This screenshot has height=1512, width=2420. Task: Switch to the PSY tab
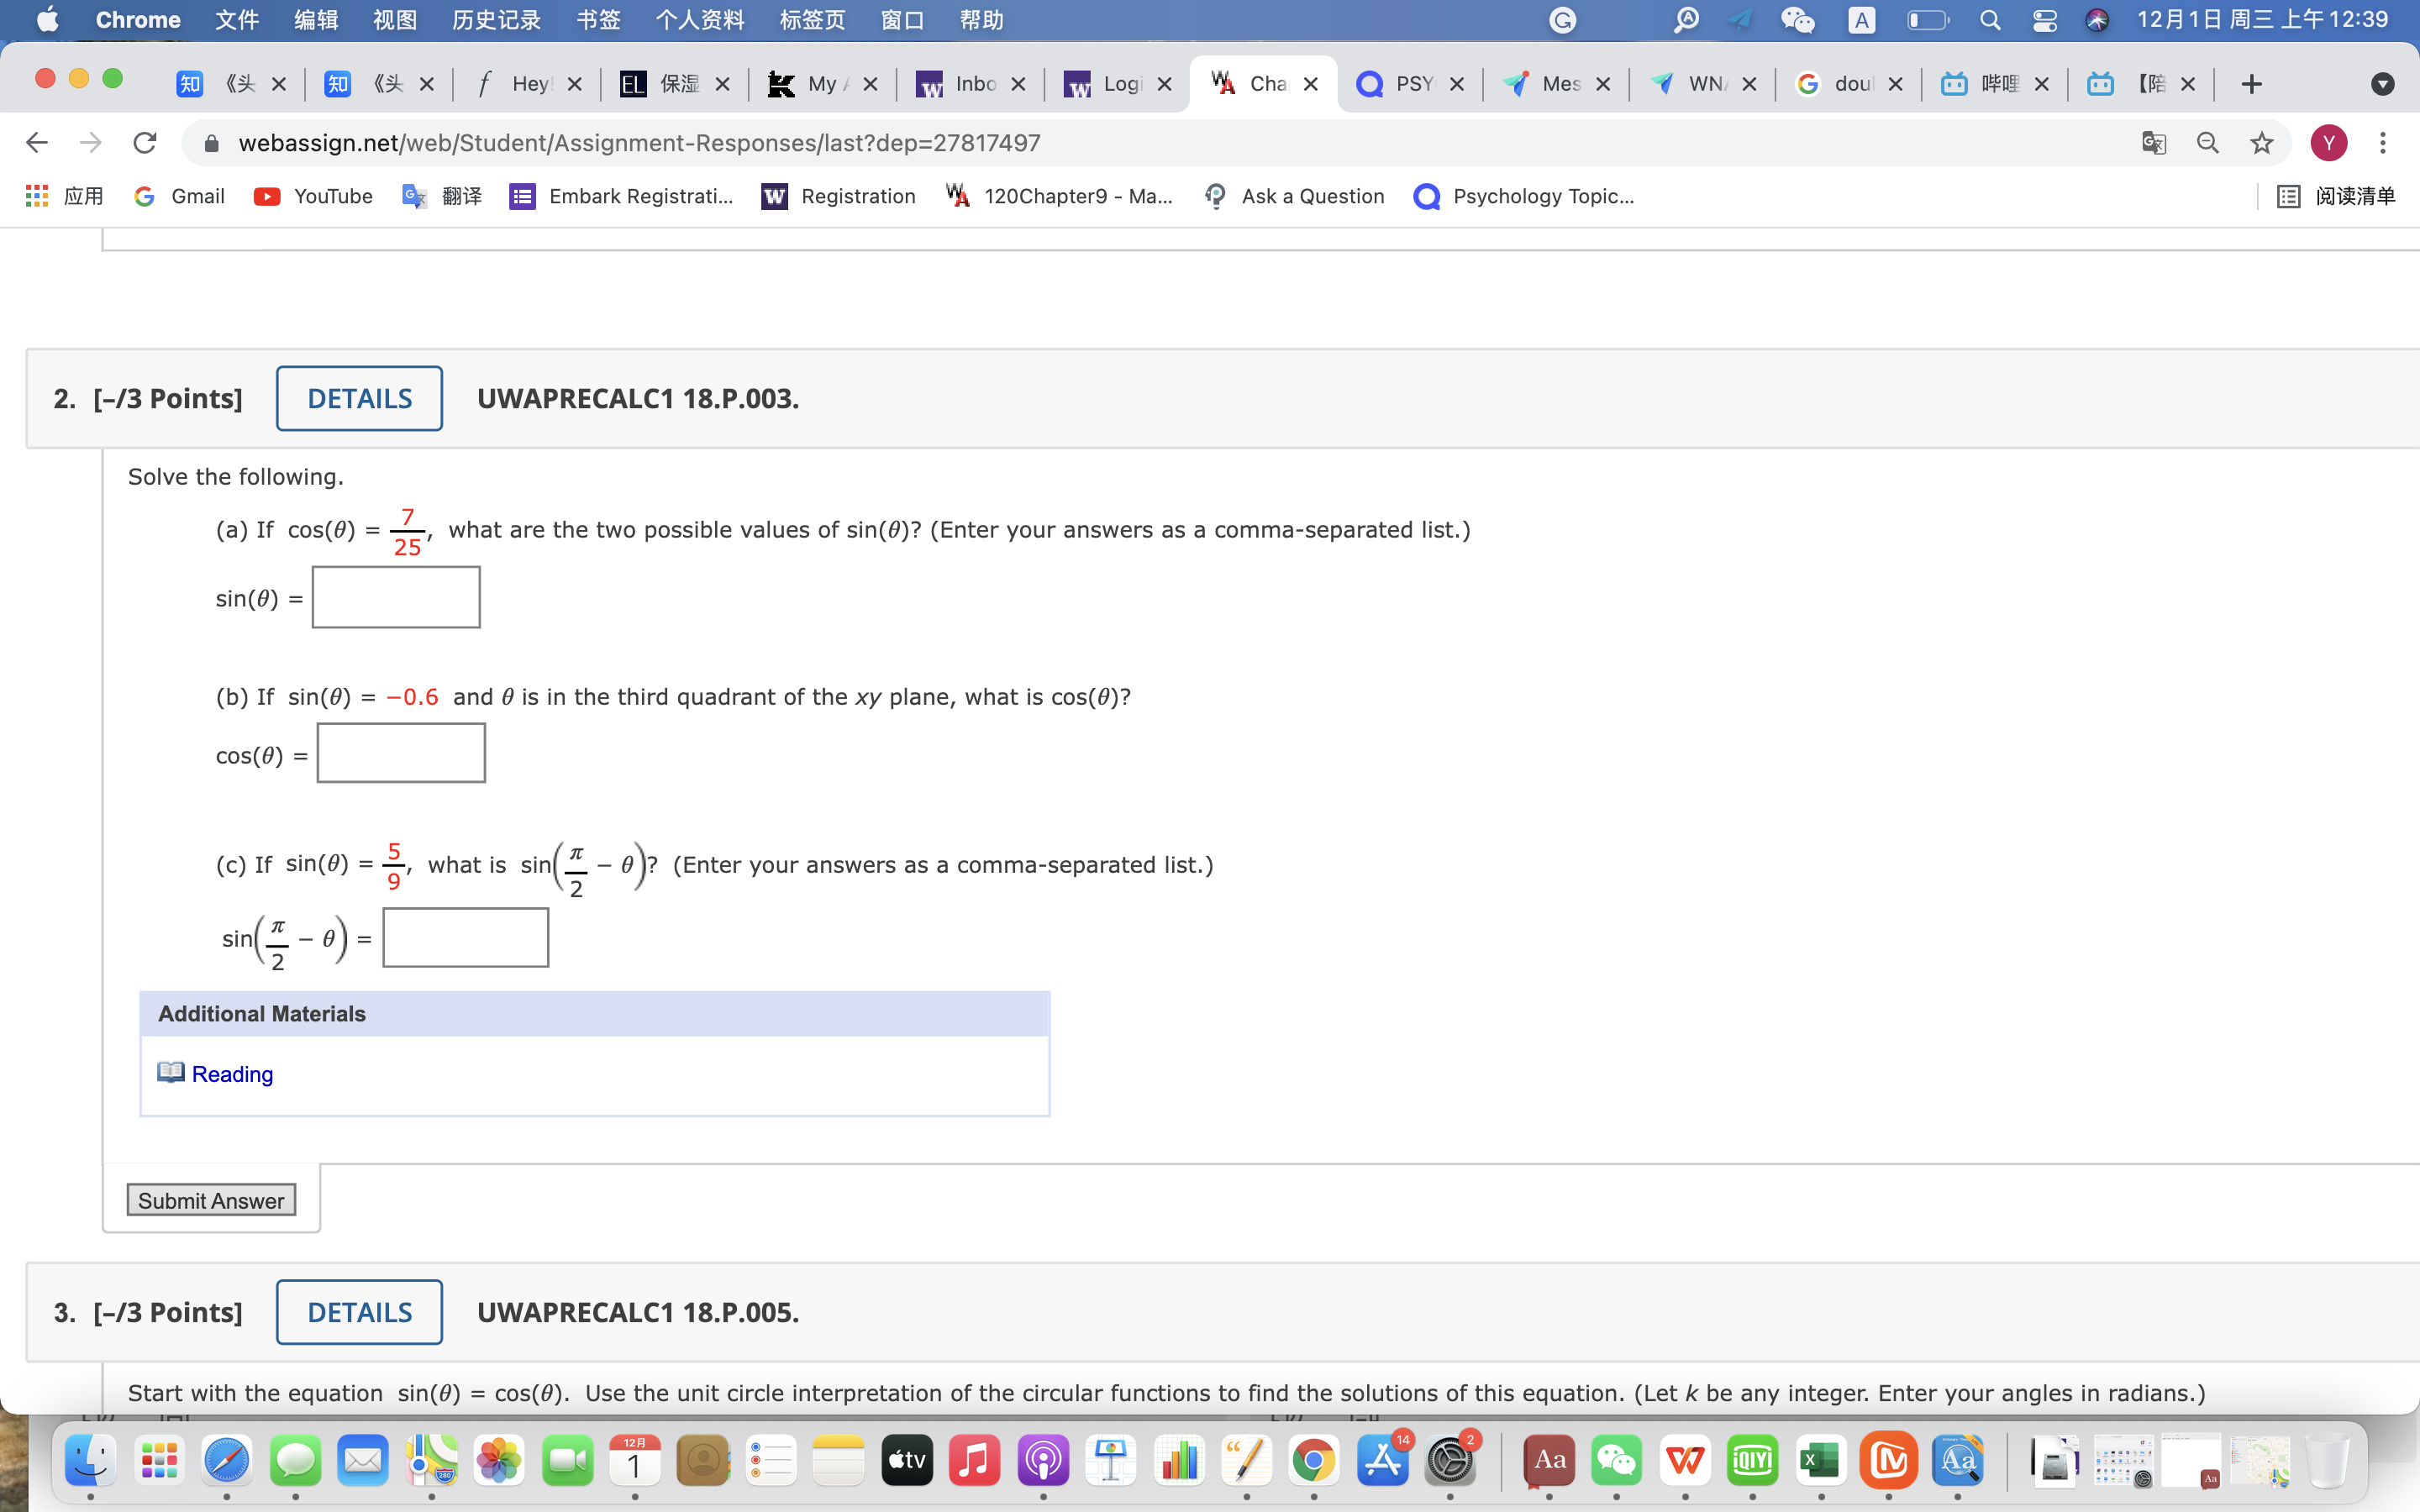tap(1411, 84)
